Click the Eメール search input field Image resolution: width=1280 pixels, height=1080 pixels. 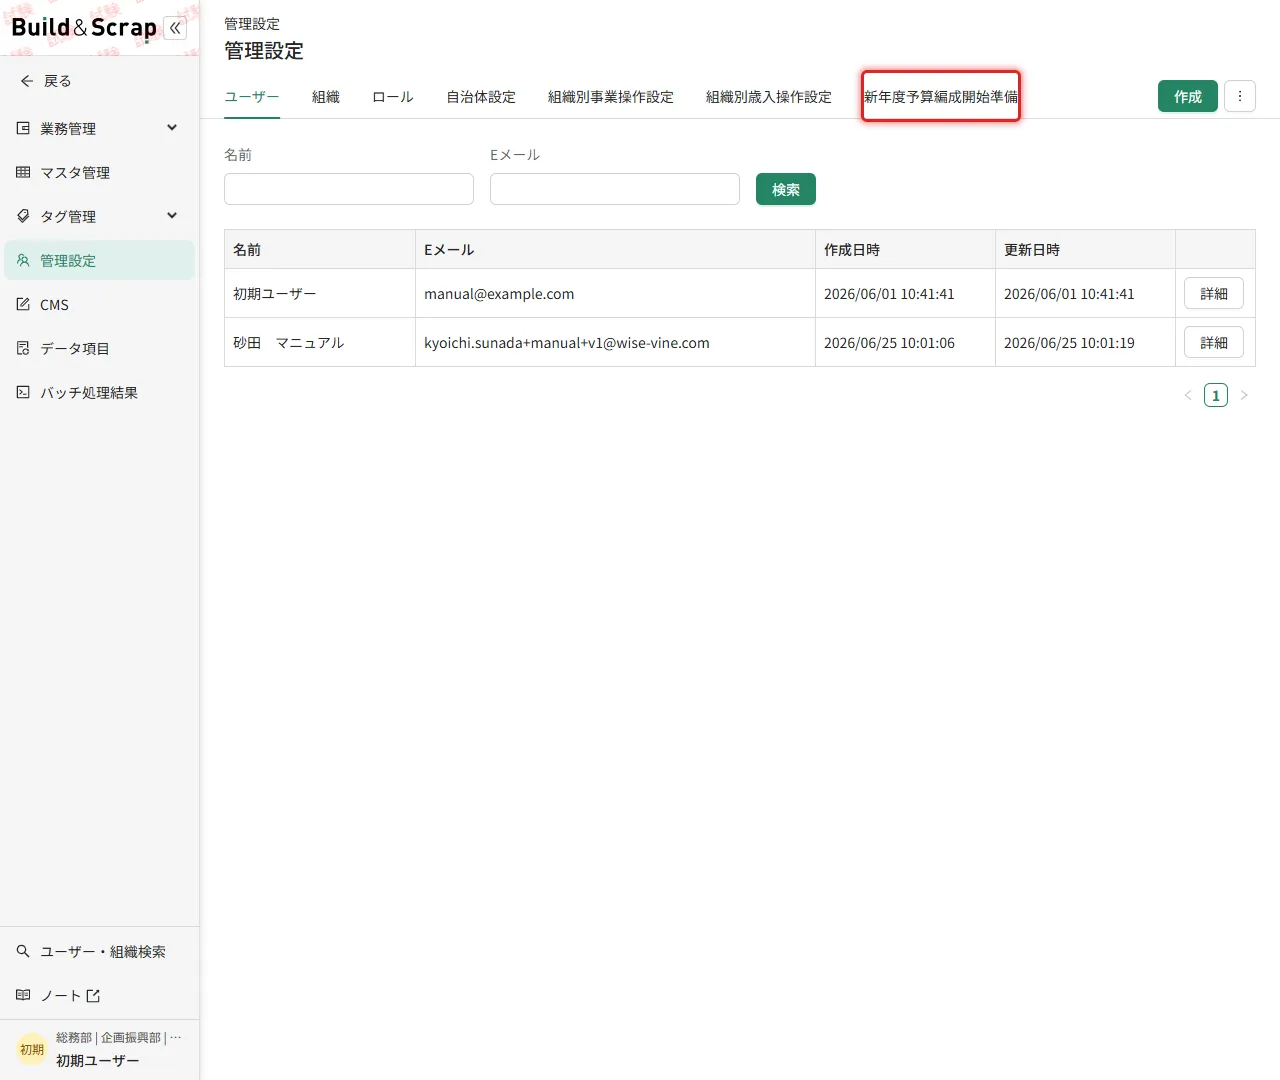click(615, 189)
